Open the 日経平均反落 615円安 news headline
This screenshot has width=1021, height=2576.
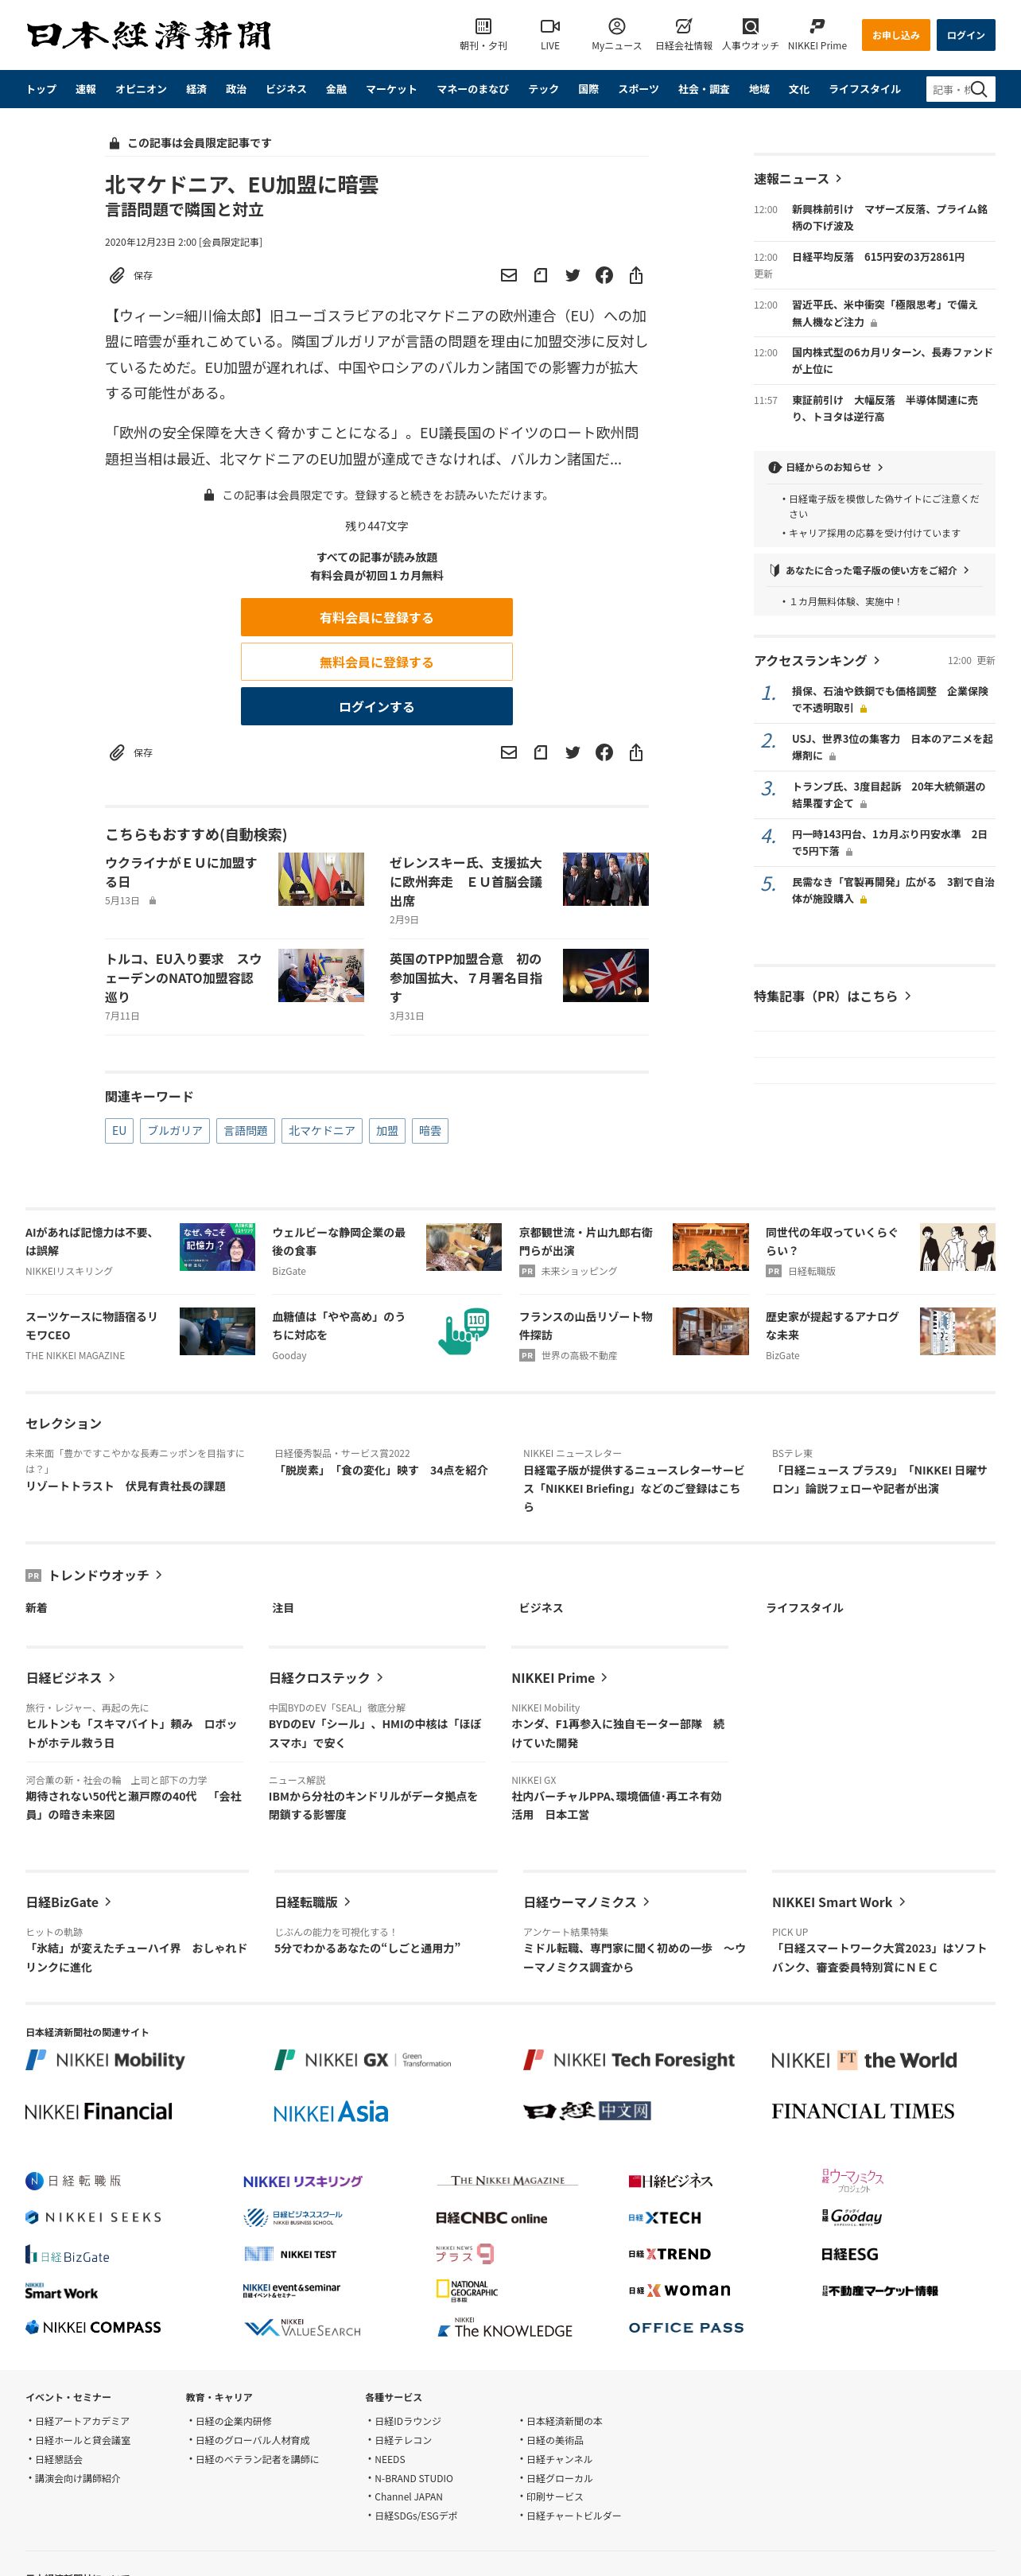point(878,257)
